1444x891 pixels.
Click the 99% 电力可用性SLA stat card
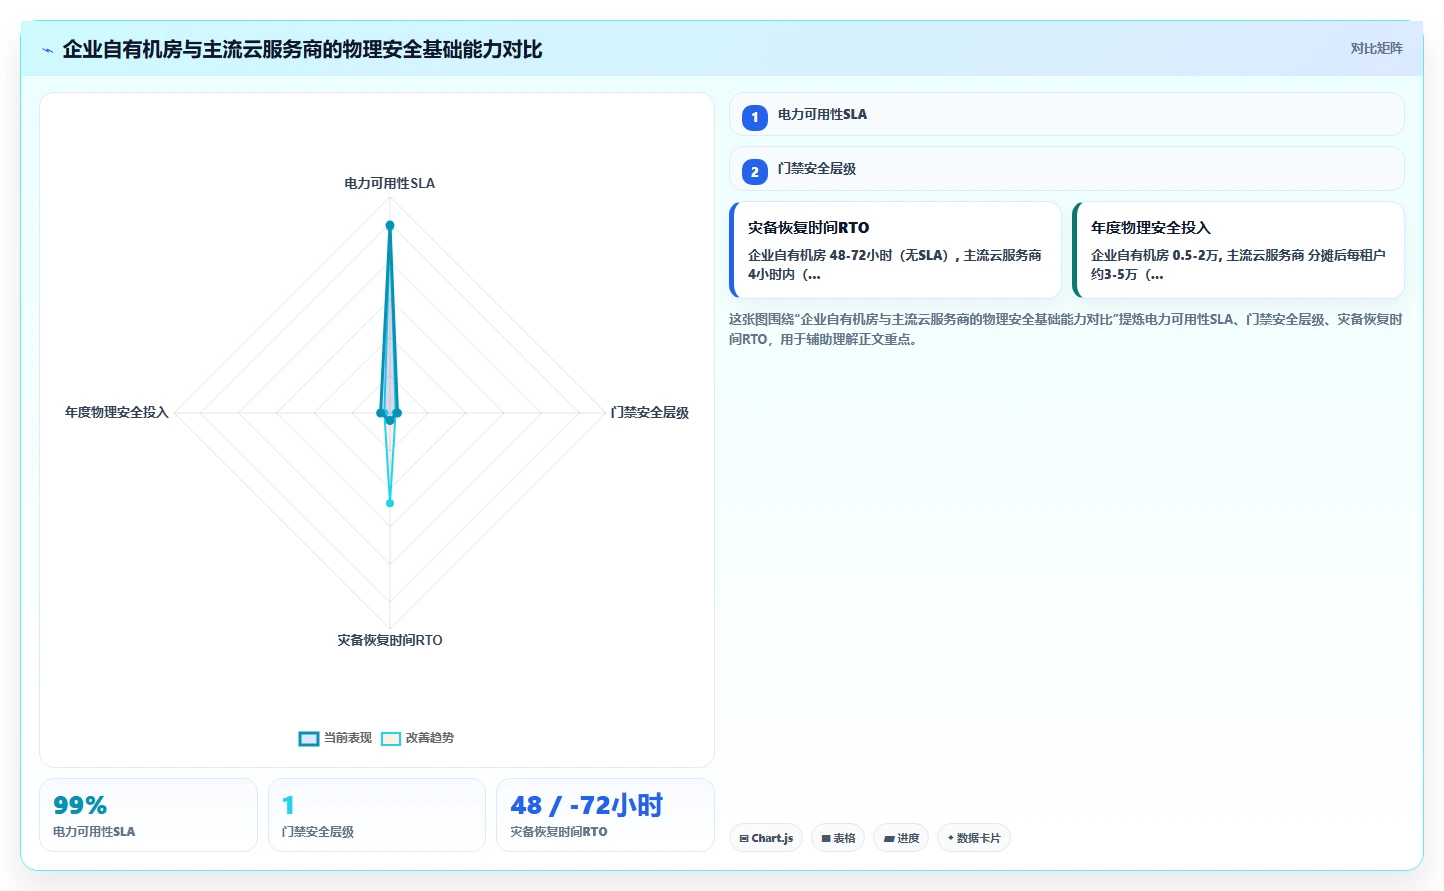pos(148,815)
